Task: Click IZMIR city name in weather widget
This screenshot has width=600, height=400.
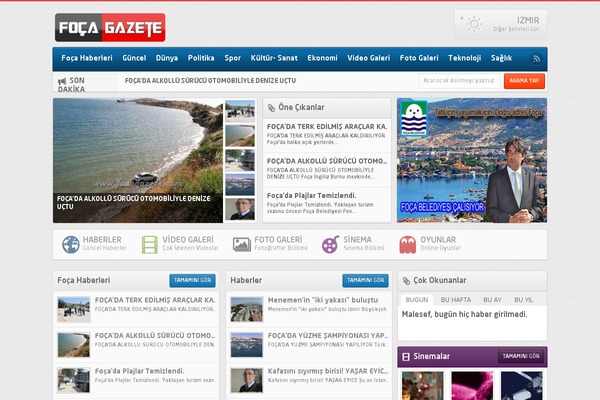Action: [528, 20]
